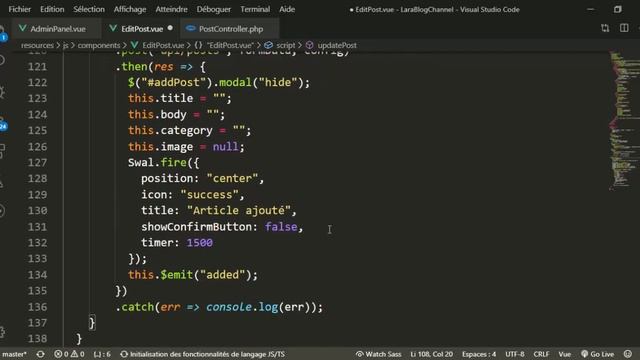Screen dimensions: 640x360
Task: Click the JS/TS language initialisation status
Action: click(202, 354)
